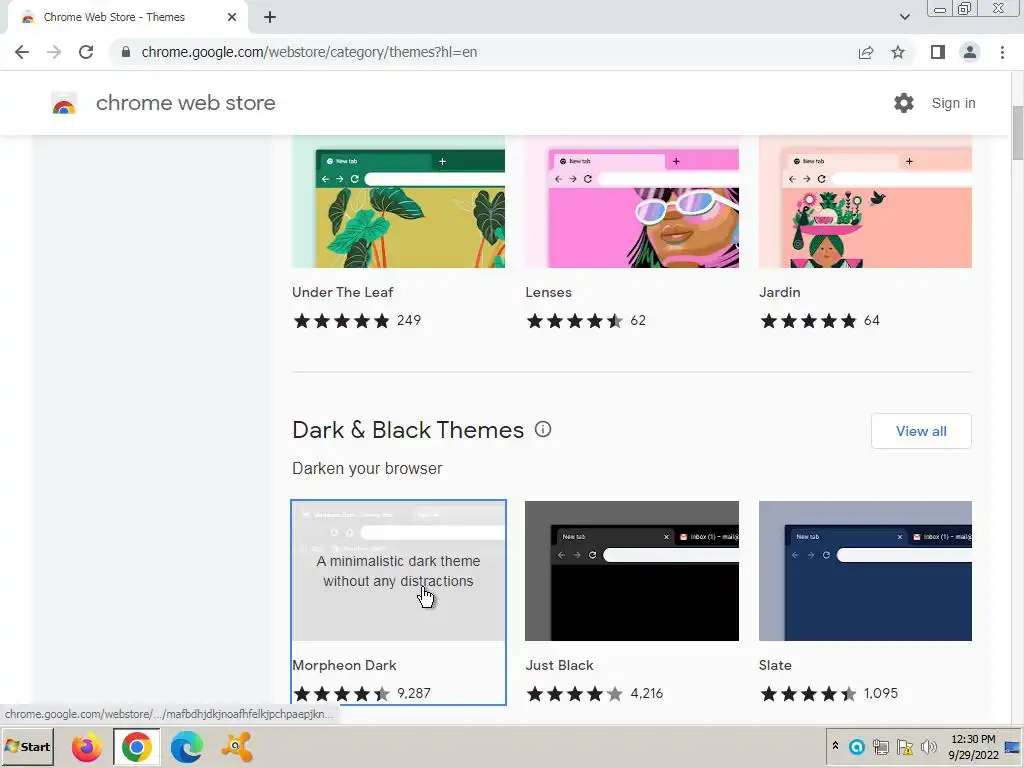Click the Slate theme title

point(775,665)
